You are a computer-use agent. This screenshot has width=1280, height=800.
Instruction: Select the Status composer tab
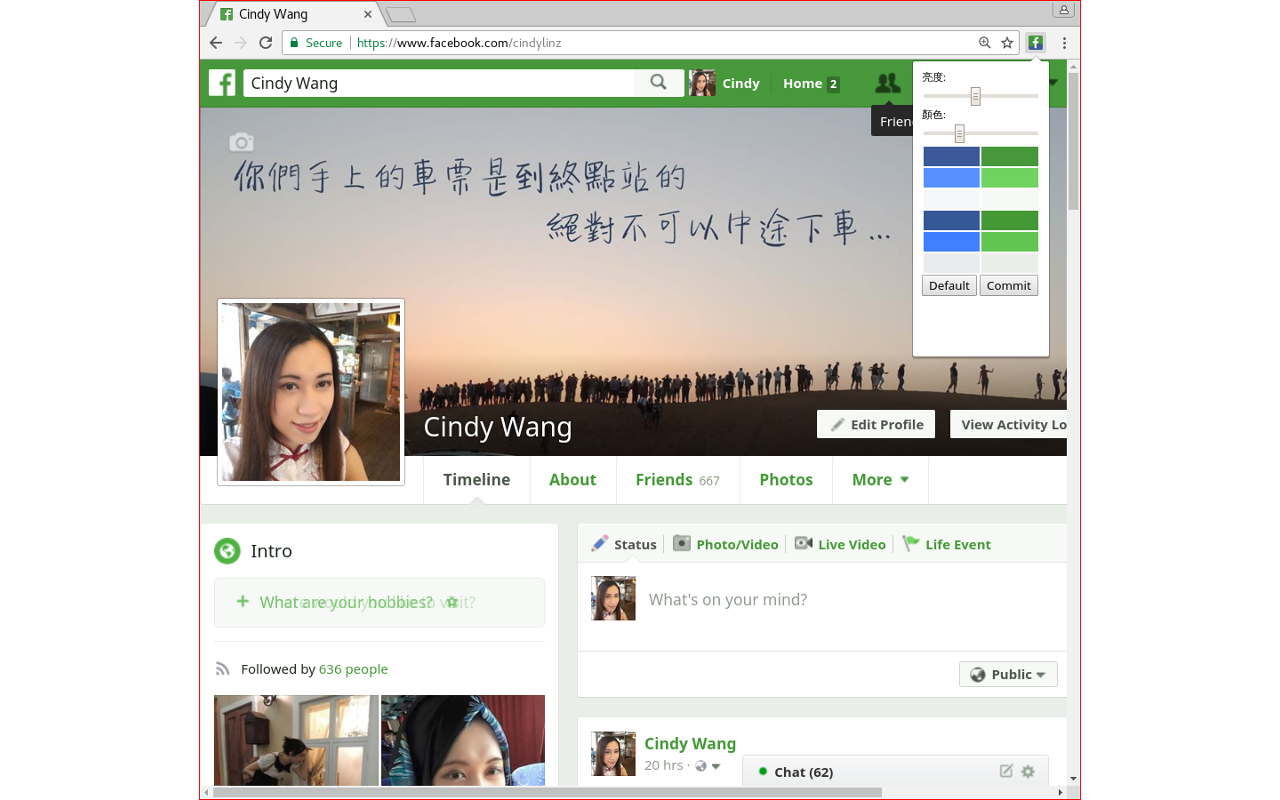click(x=624, y=544)
